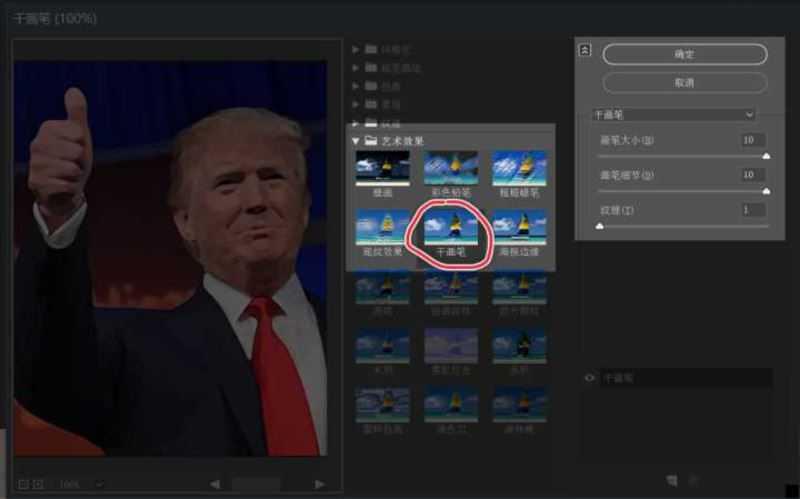Click the zoom in plus button below preview
Image resolution: width=800 pixels, height=499 pixels.
point(39,484)
